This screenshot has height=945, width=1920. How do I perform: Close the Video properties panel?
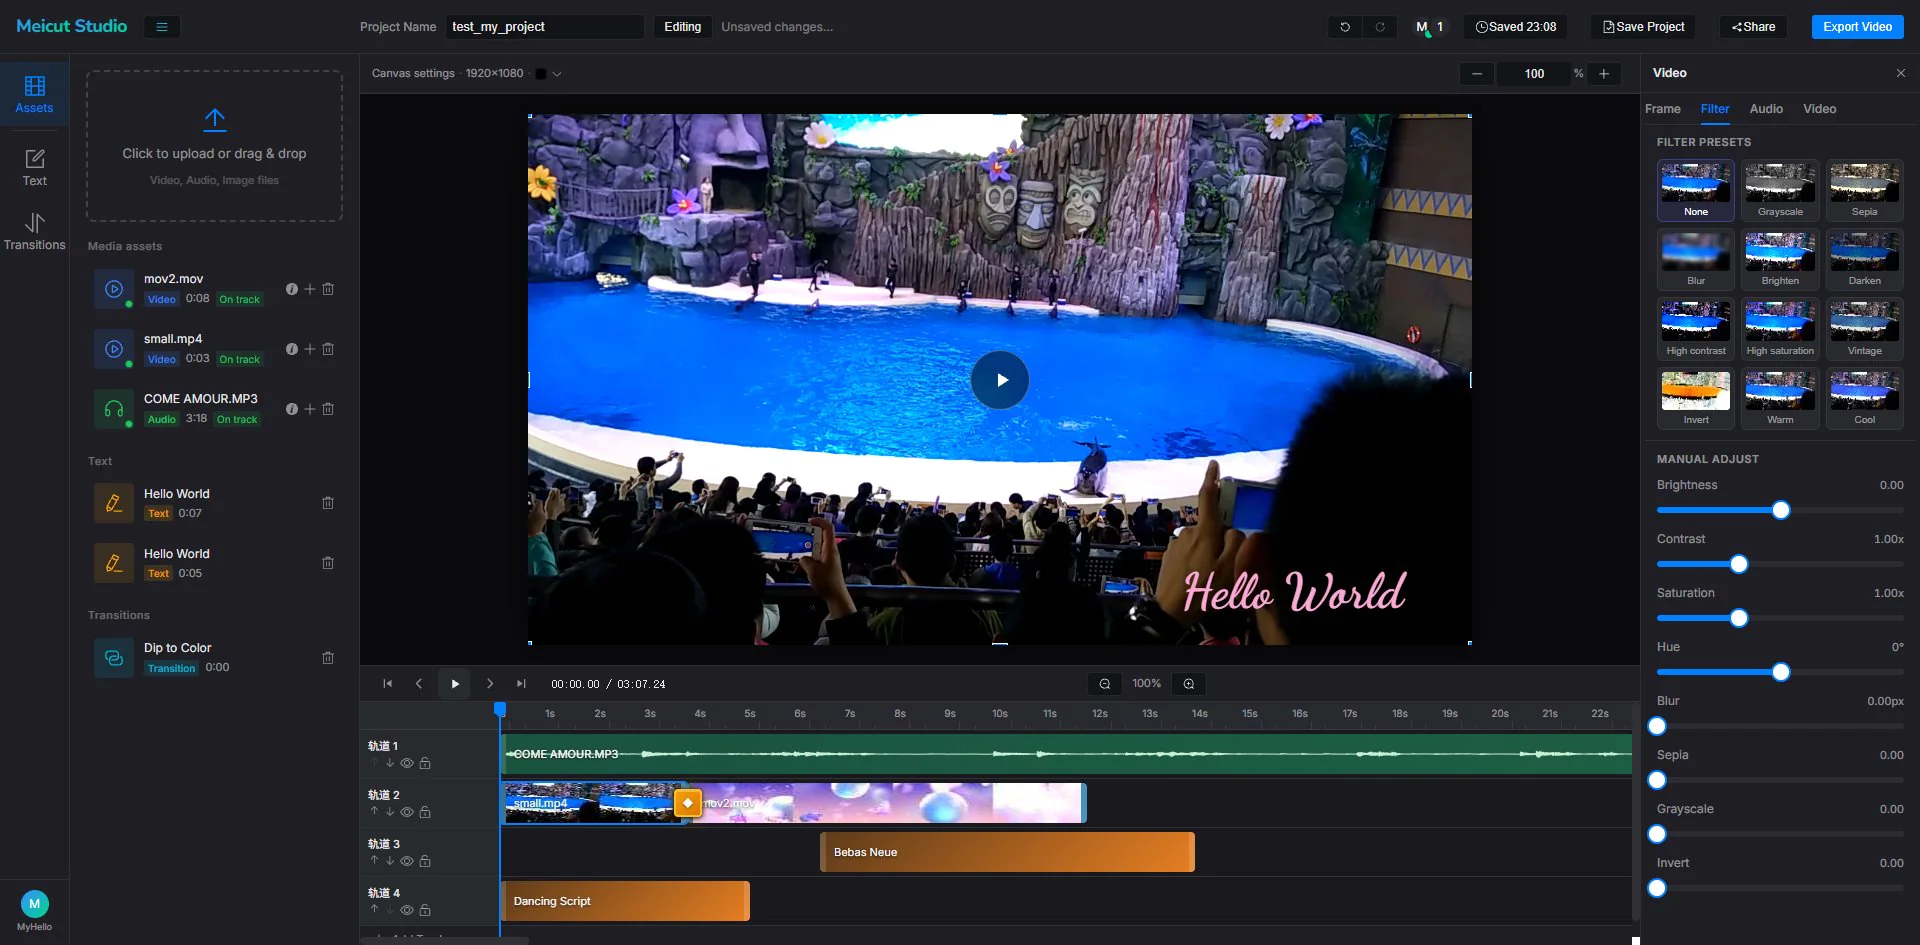click(1901, 73)
